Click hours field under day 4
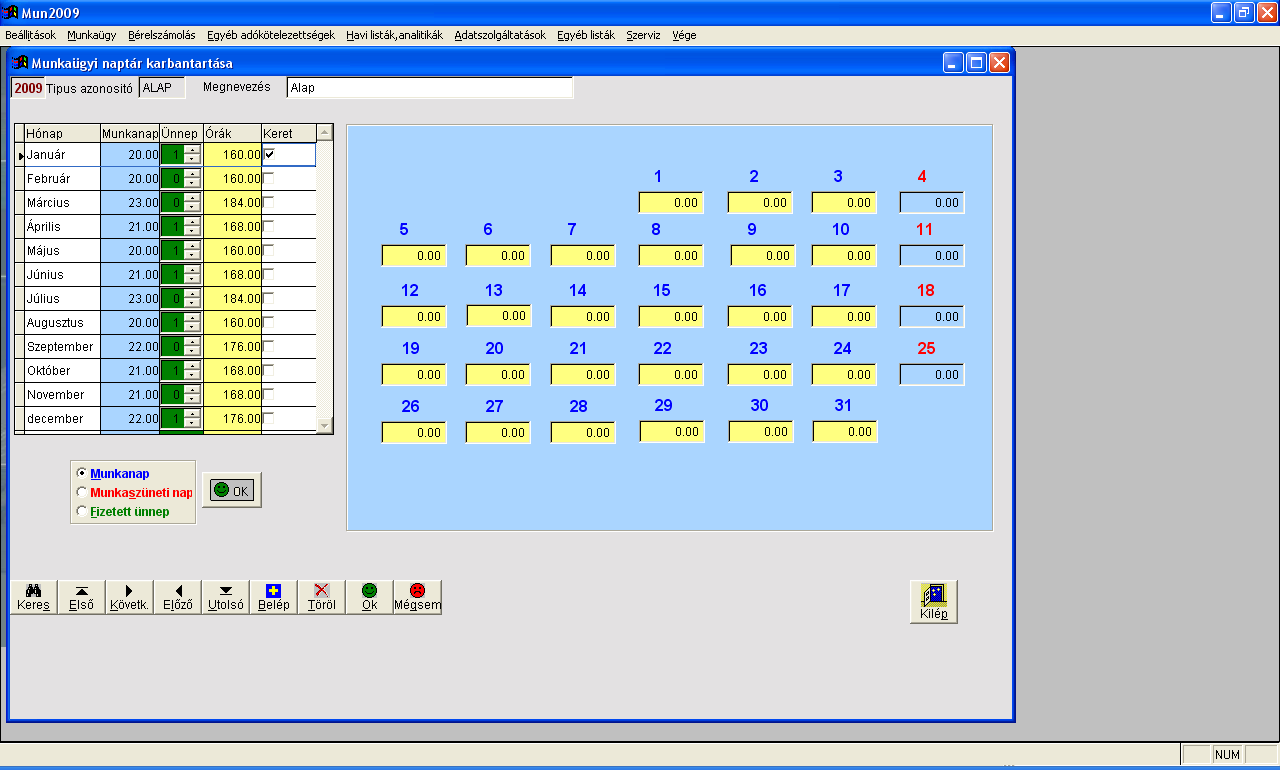 click(932, 203)
